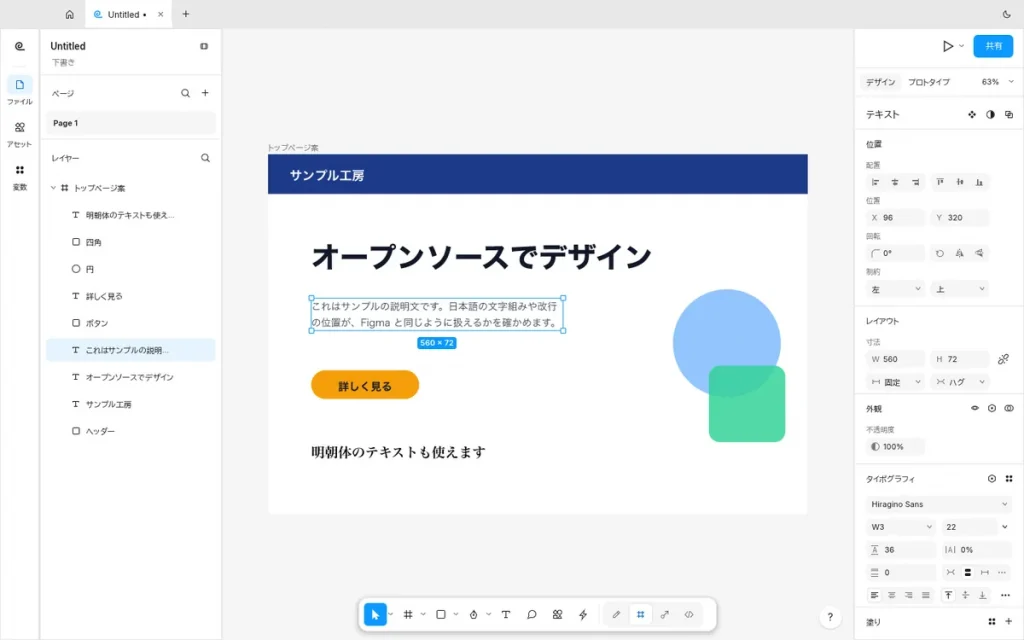Open the Hiragino Sans font dropdown
The height and width of the screenshot is (640, 1024).
(939, 504)
